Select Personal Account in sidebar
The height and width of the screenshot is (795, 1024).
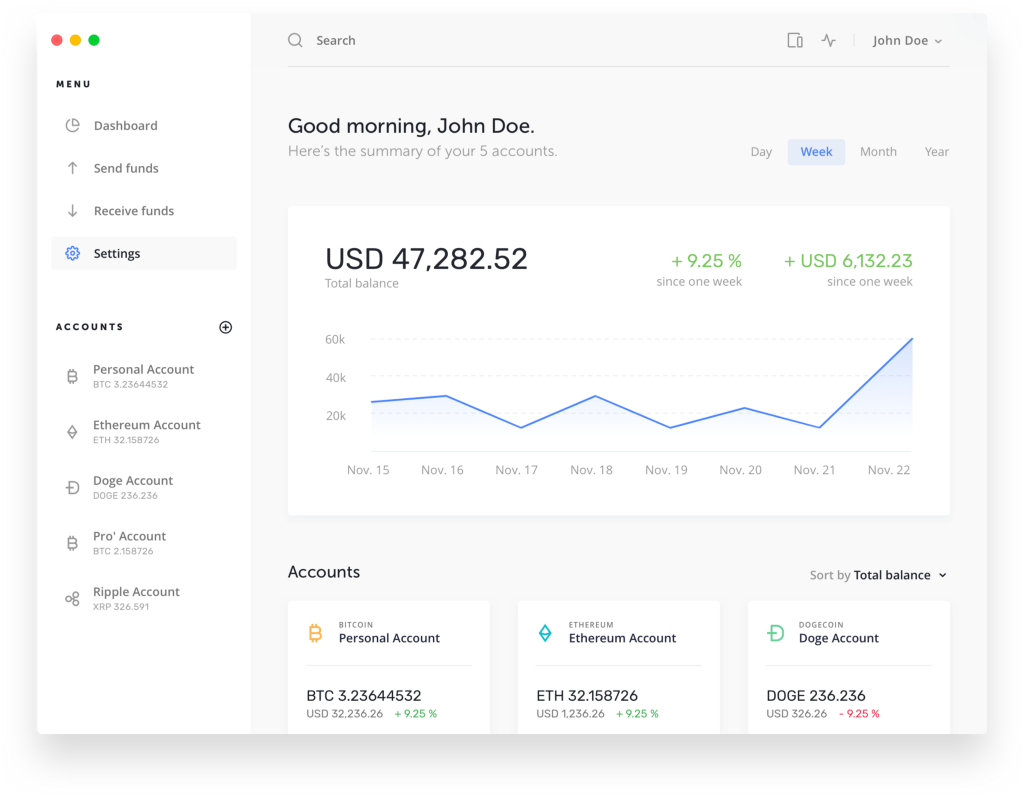coord(144,376)
